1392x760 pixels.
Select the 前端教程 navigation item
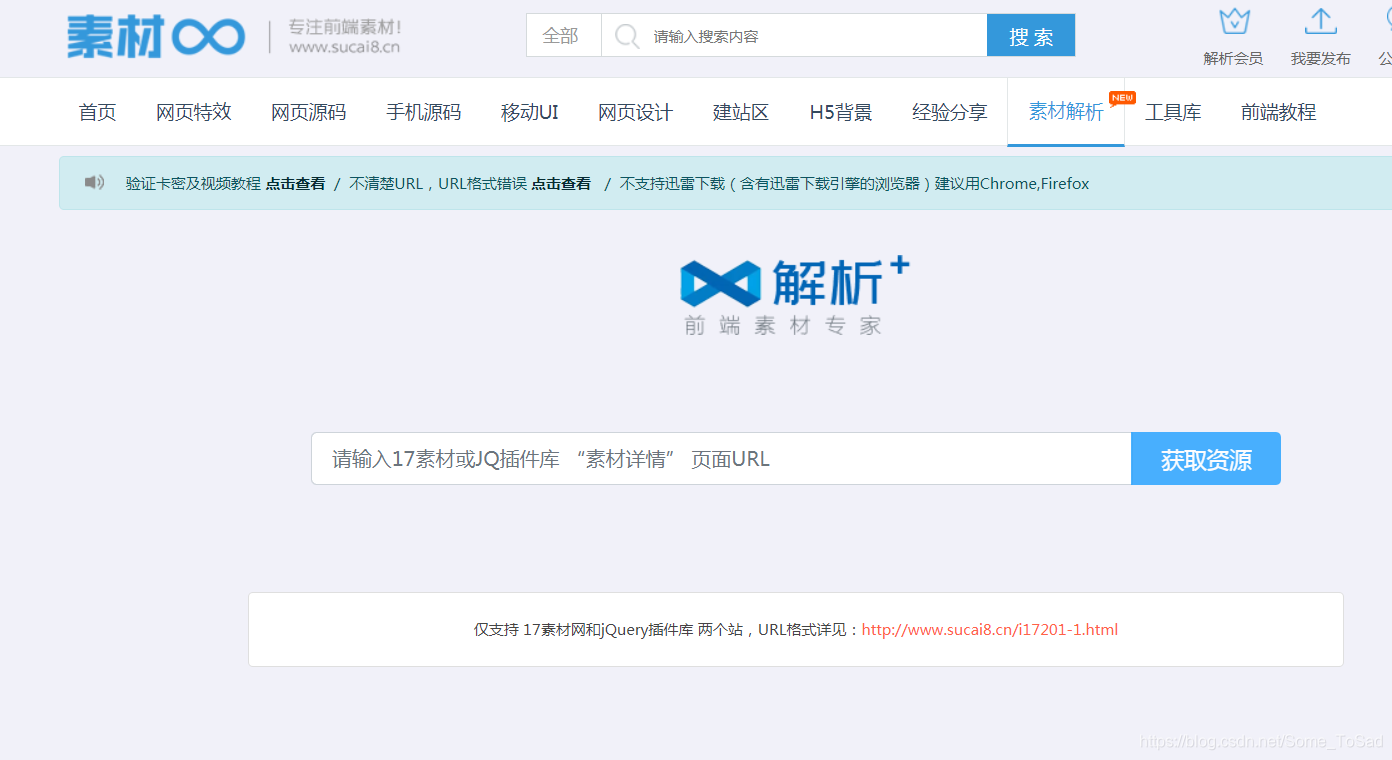pyautogui.click(x=1278, y=112)
